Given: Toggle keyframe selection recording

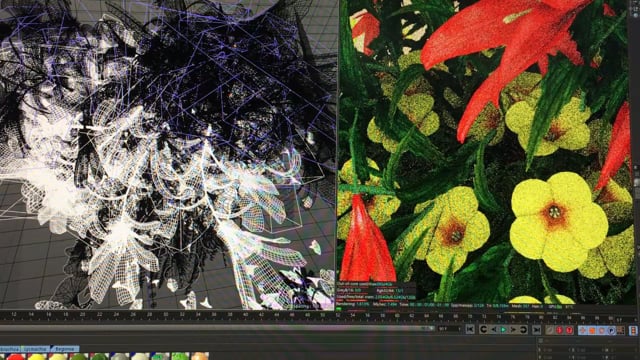Looking at the screenshot, I should point(569,329).
